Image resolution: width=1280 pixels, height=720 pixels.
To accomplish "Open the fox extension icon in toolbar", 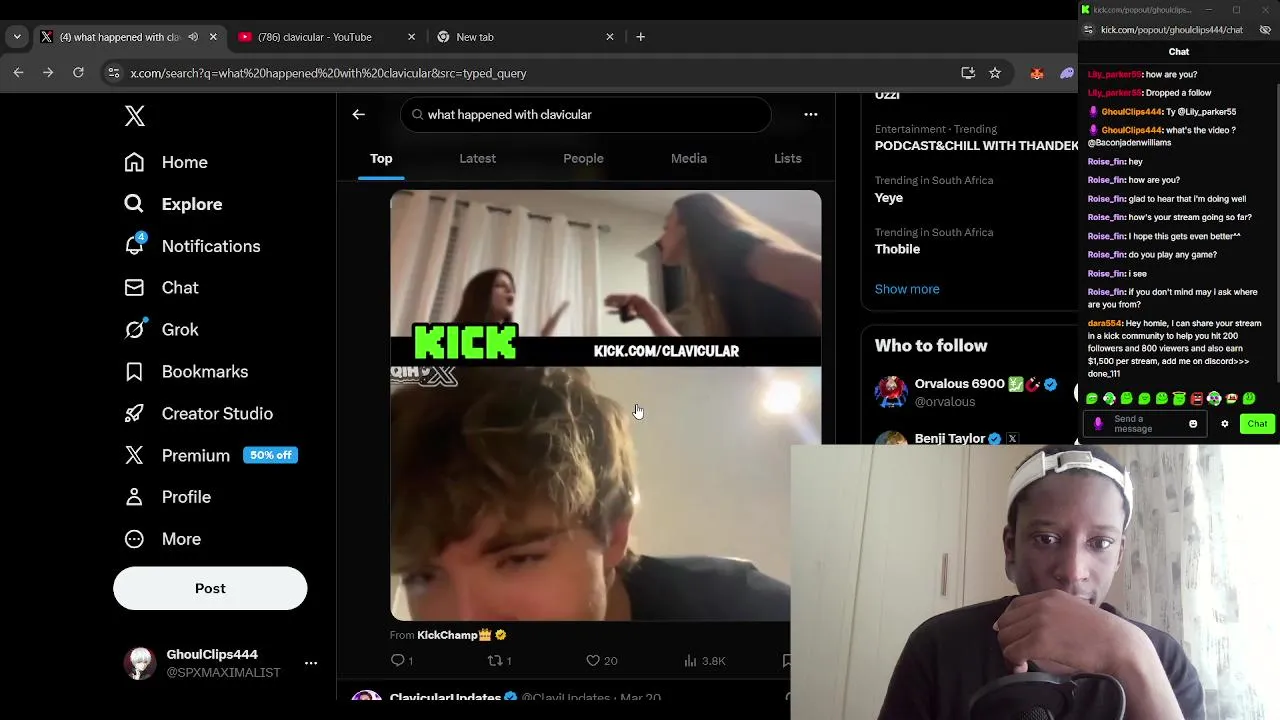I will (1037, 73).
